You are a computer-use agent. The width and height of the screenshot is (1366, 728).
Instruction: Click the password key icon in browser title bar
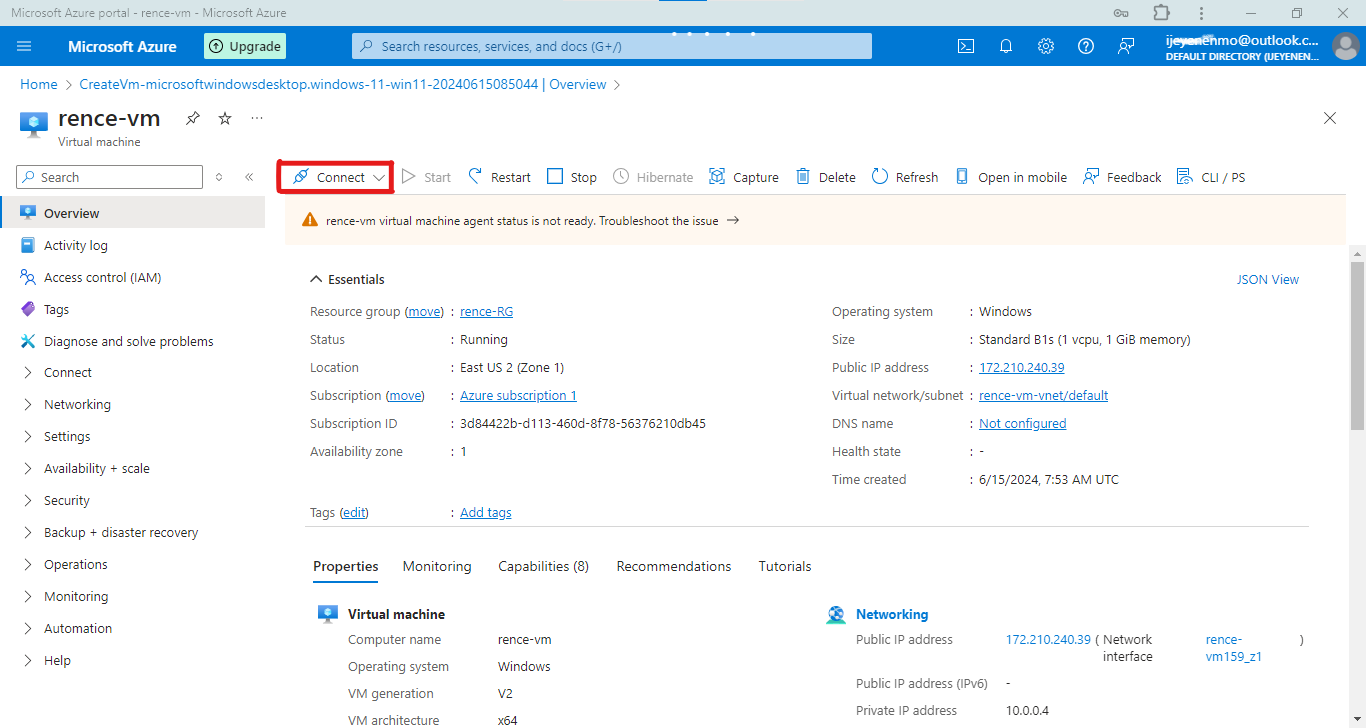point(1122,12)
